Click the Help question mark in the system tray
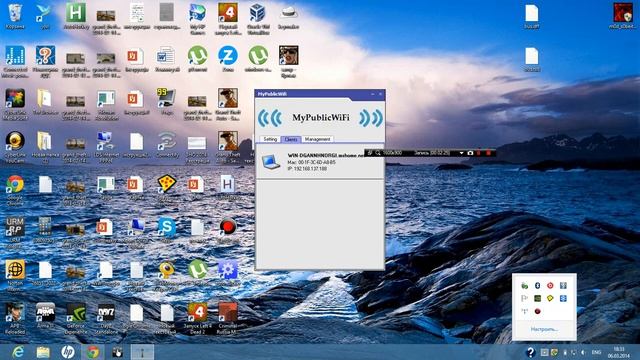 pyautogui.click(x=530, y=352)
